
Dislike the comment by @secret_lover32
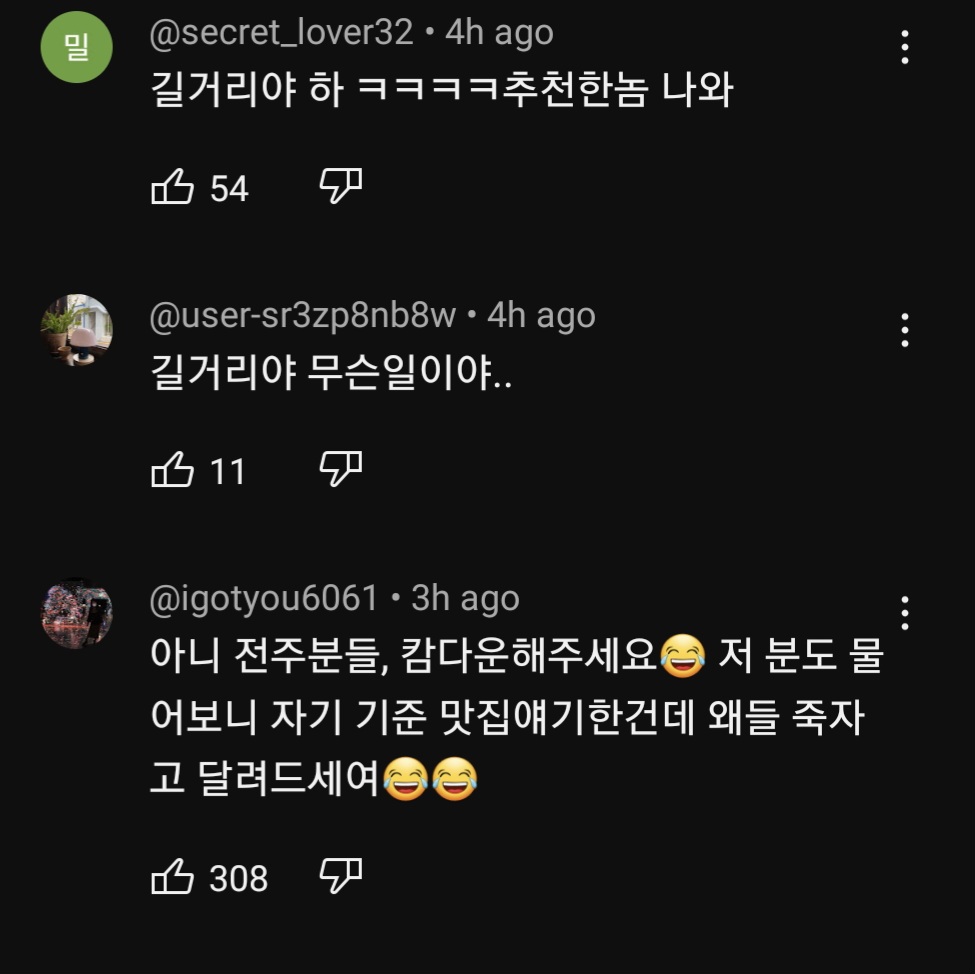341,185
